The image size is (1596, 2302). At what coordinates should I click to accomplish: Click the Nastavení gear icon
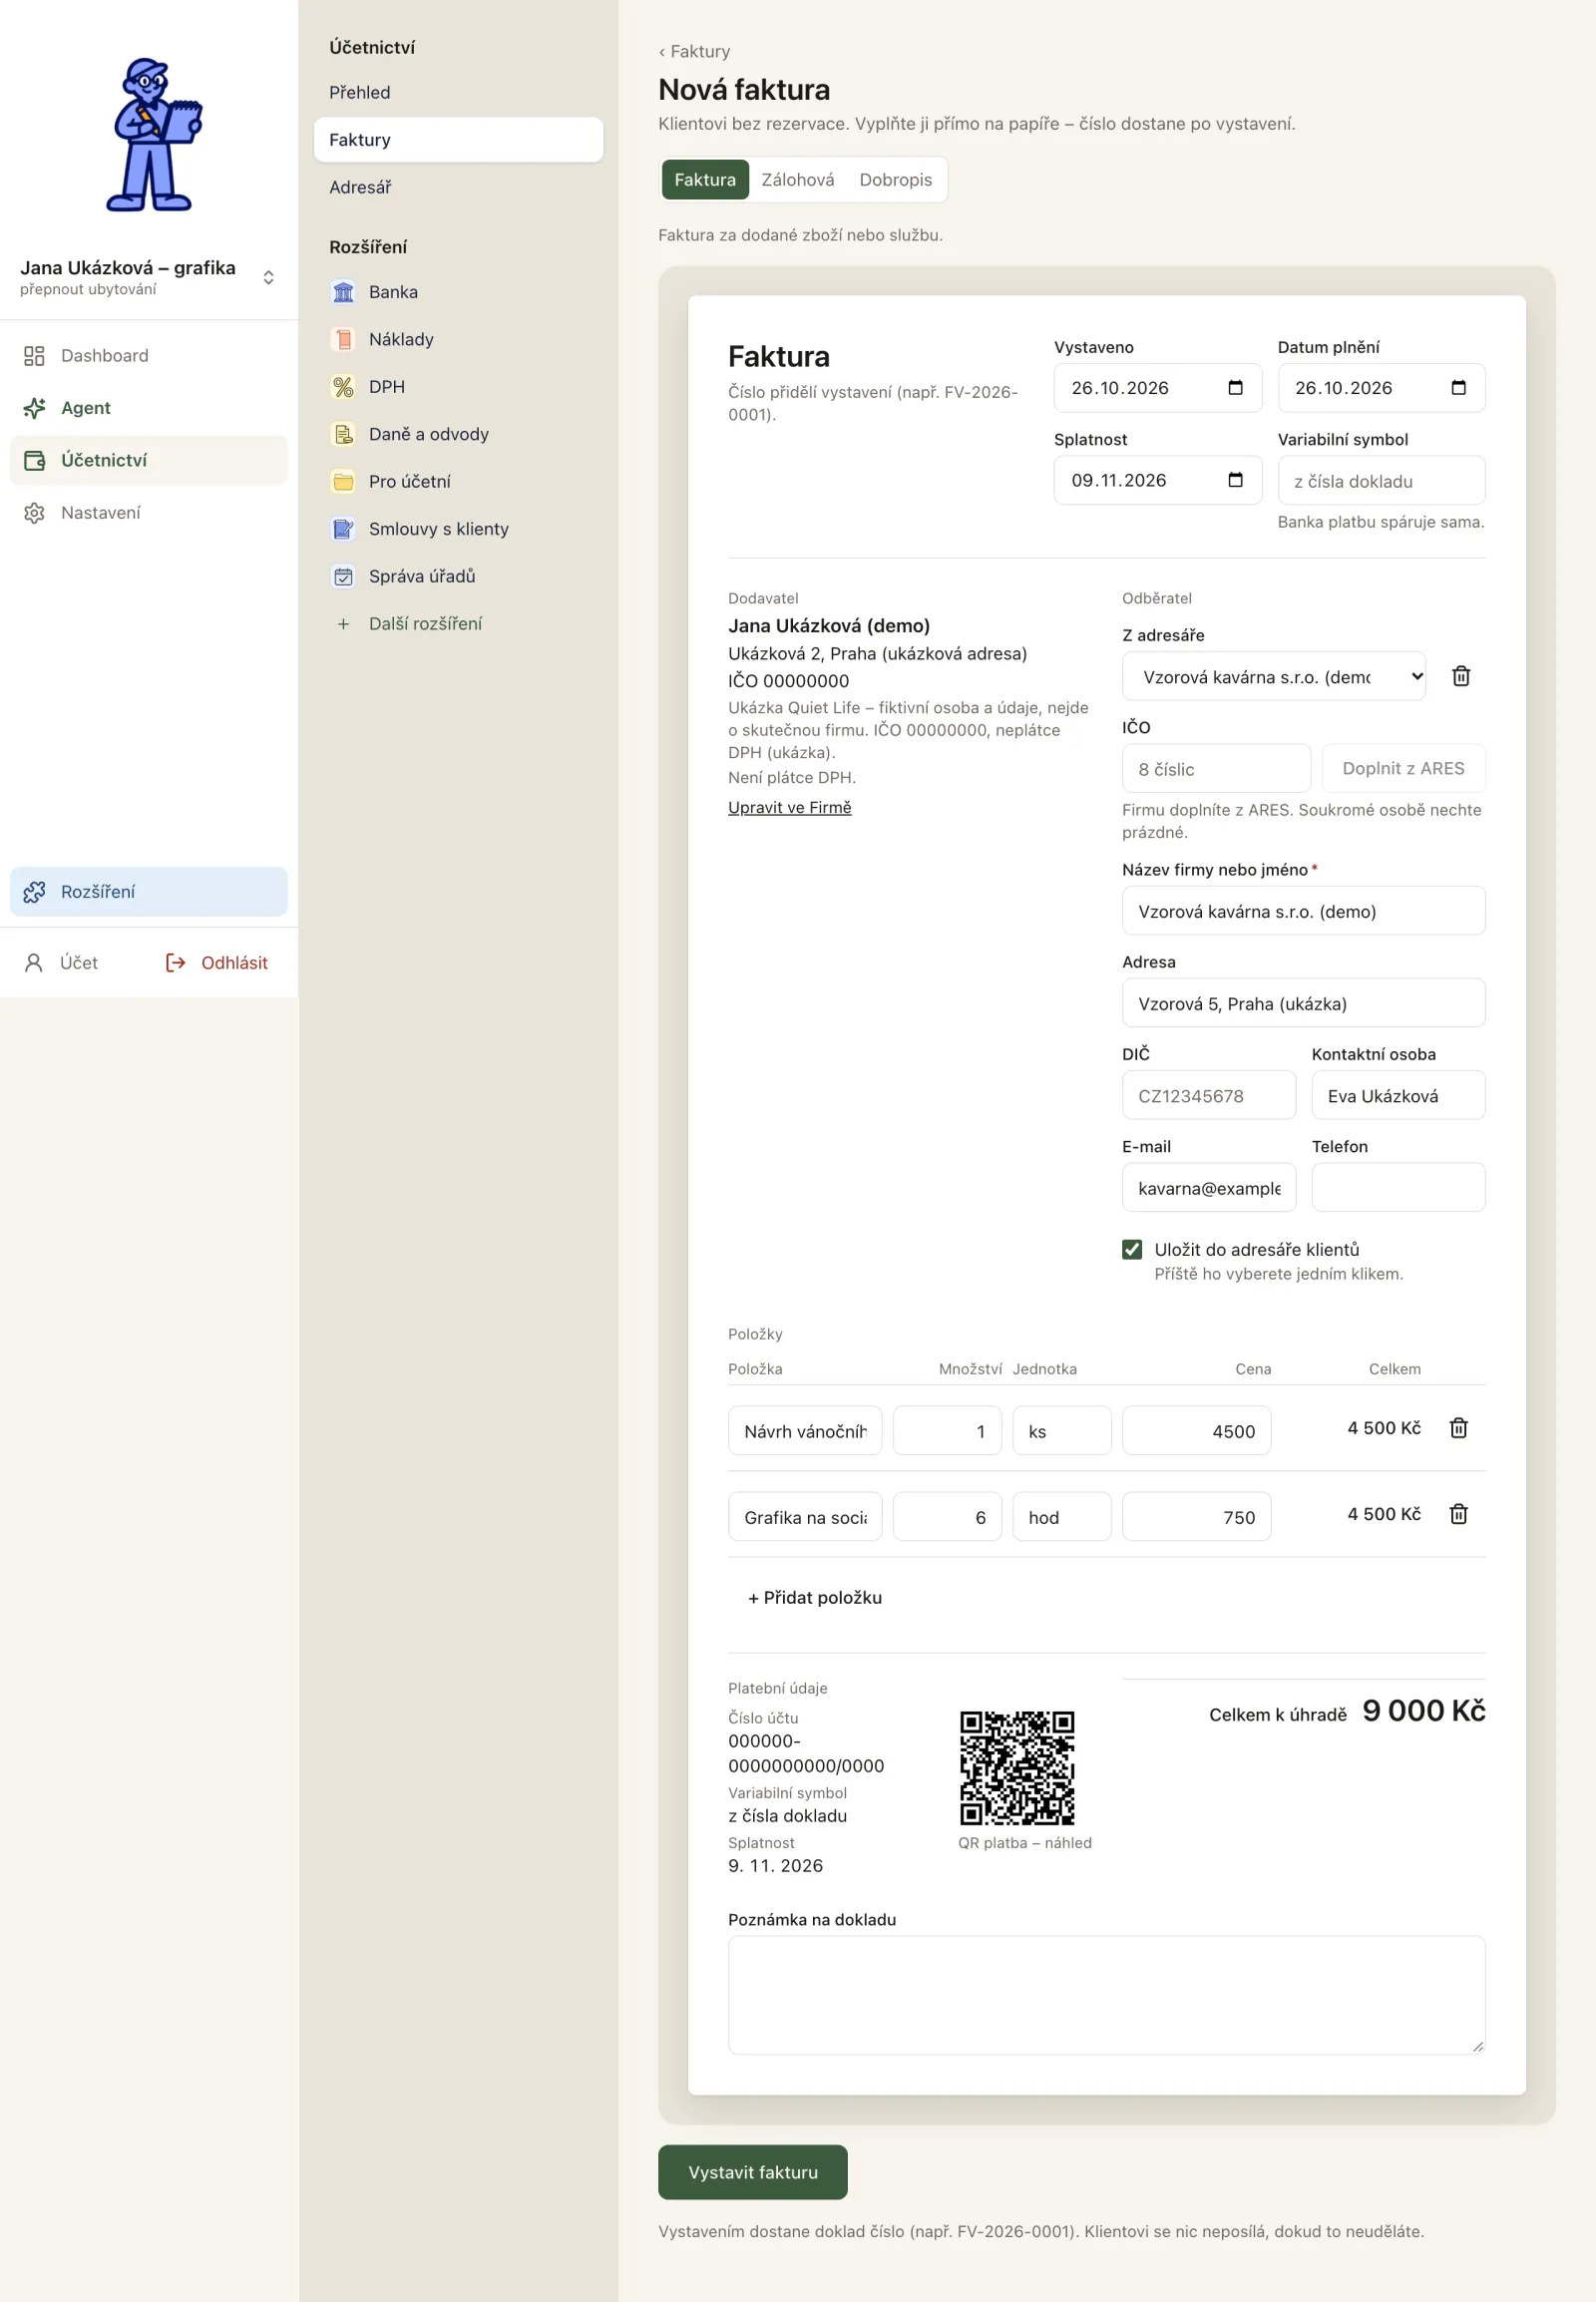point(34,513)
